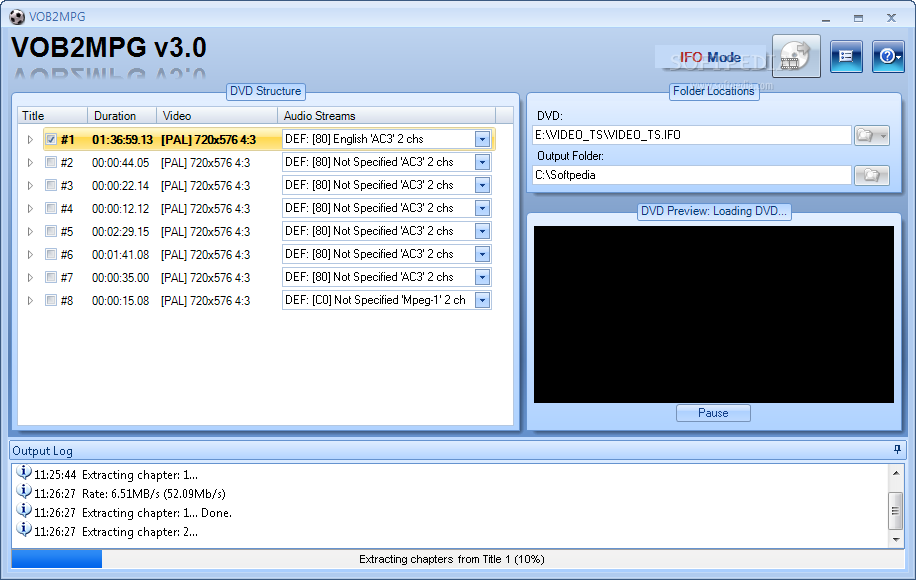
Task: Check the title #4 checkbox
Action: (x=51, y=209)
